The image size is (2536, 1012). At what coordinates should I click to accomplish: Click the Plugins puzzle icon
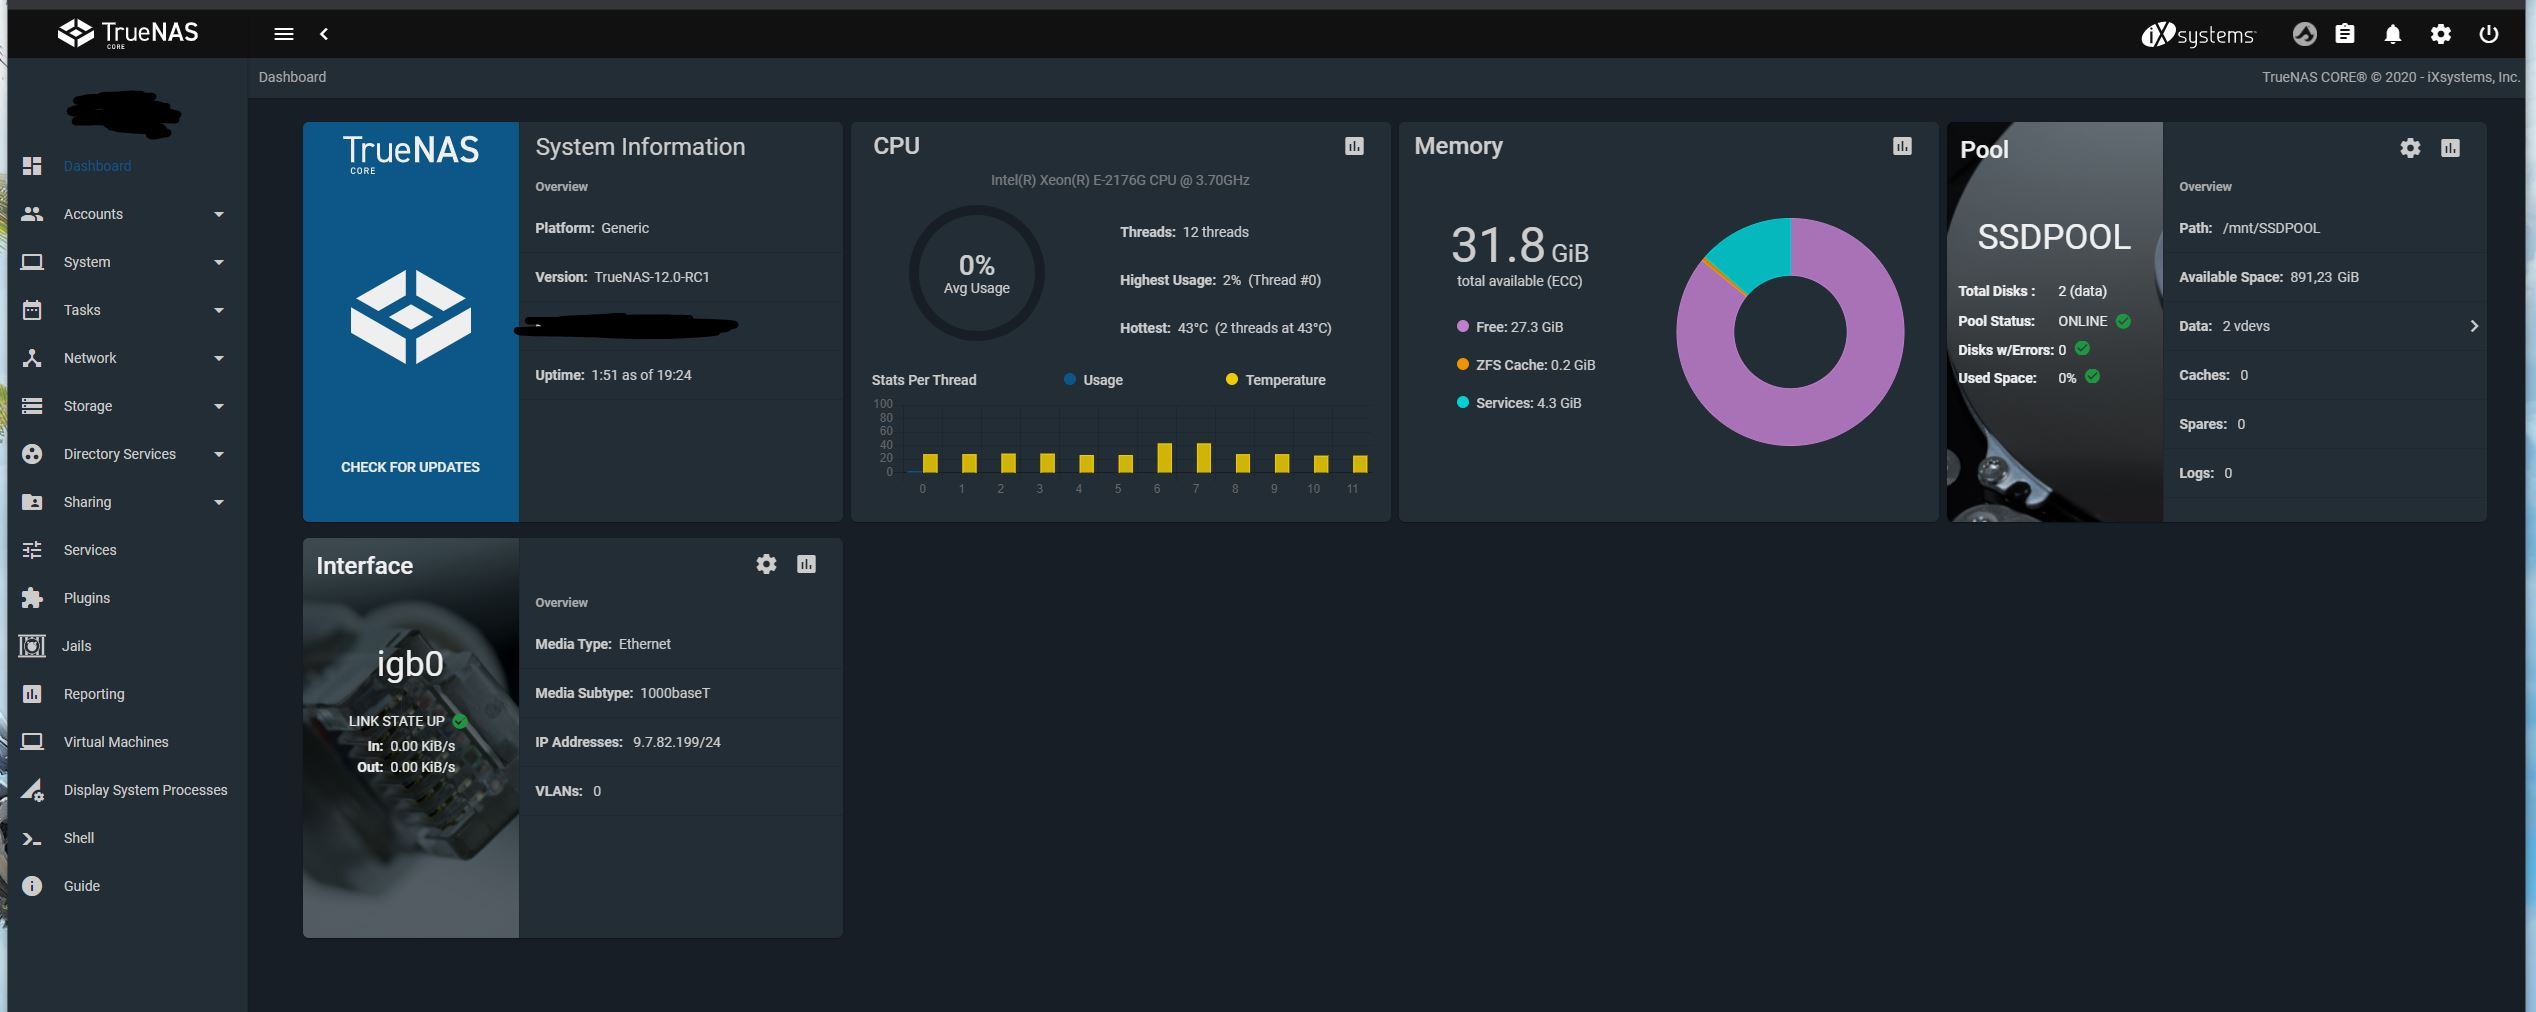[32, 598]
